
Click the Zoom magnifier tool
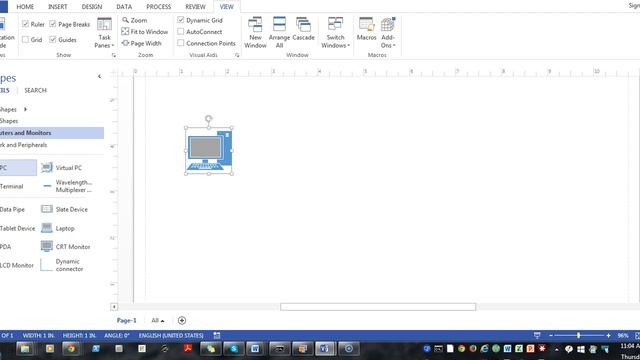[135, 20]
